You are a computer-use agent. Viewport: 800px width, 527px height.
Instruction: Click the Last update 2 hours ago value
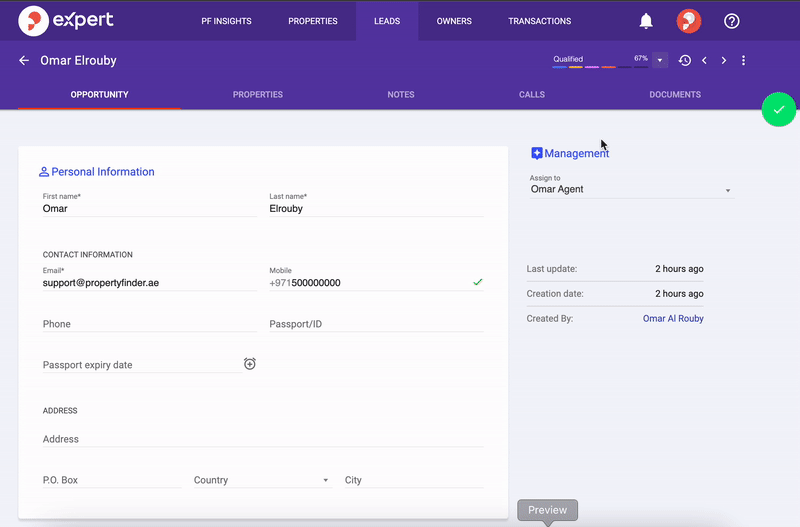click(x=679, y=269)
